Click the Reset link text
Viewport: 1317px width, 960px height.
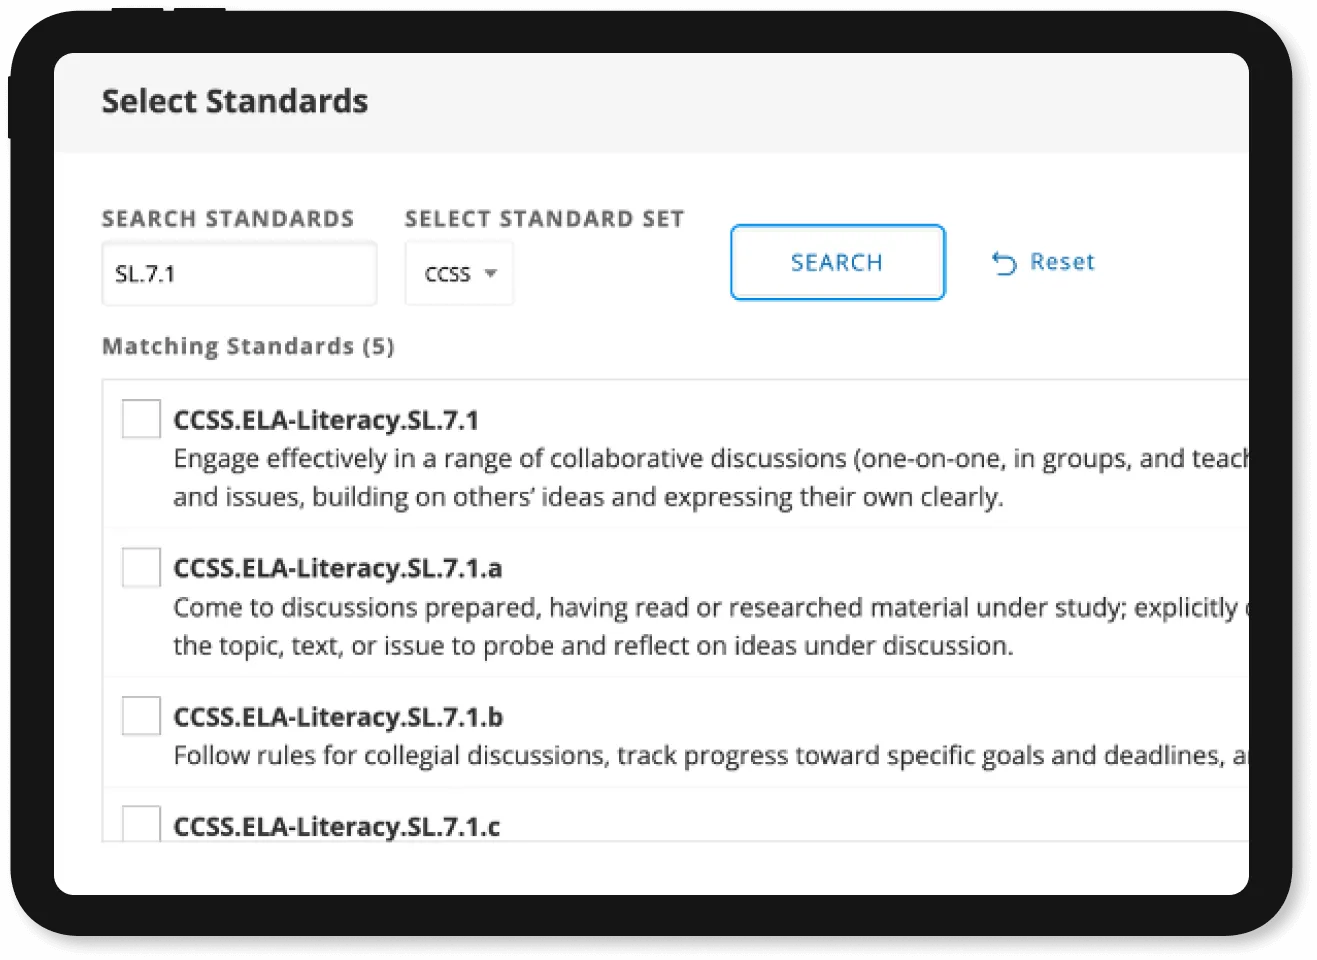tap(1062, 262)
